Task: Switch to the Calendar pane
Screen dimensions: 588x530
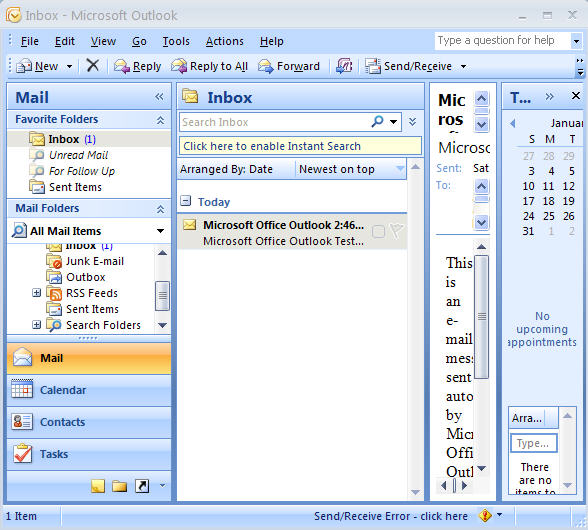Action: click(x=89, y=390)
